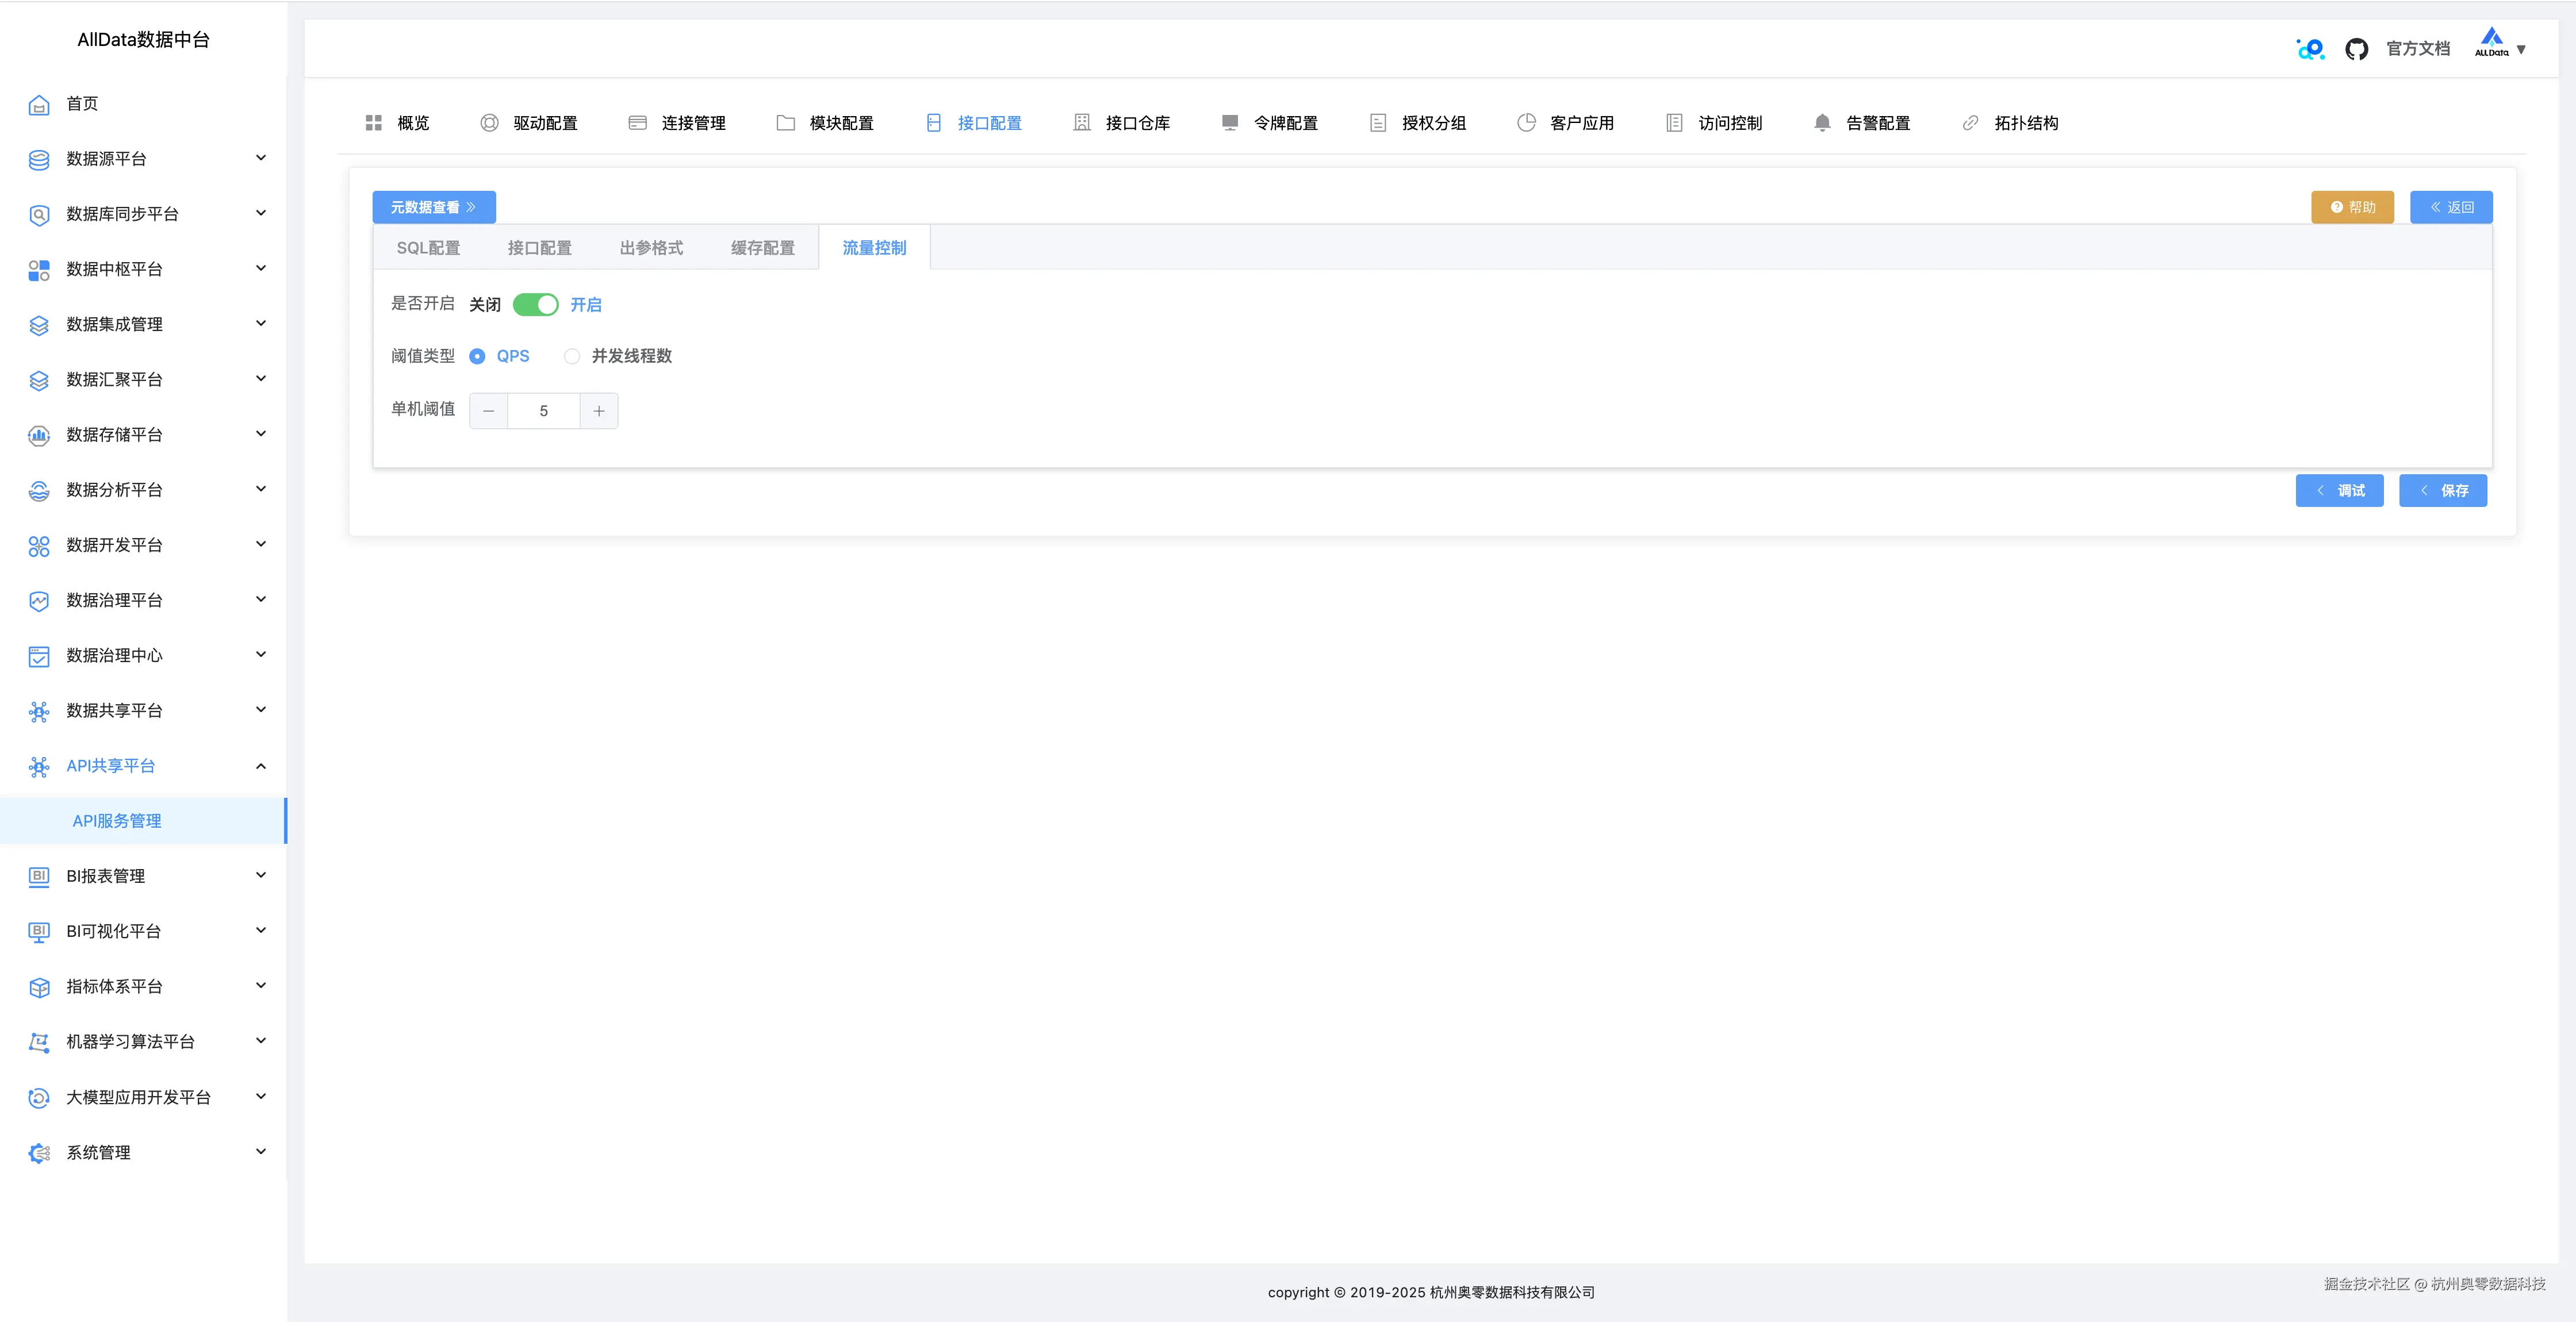Click the 告警配置 bell icon
Viewport: 2576px width, 1322px height.
(x=1822, y=123)
